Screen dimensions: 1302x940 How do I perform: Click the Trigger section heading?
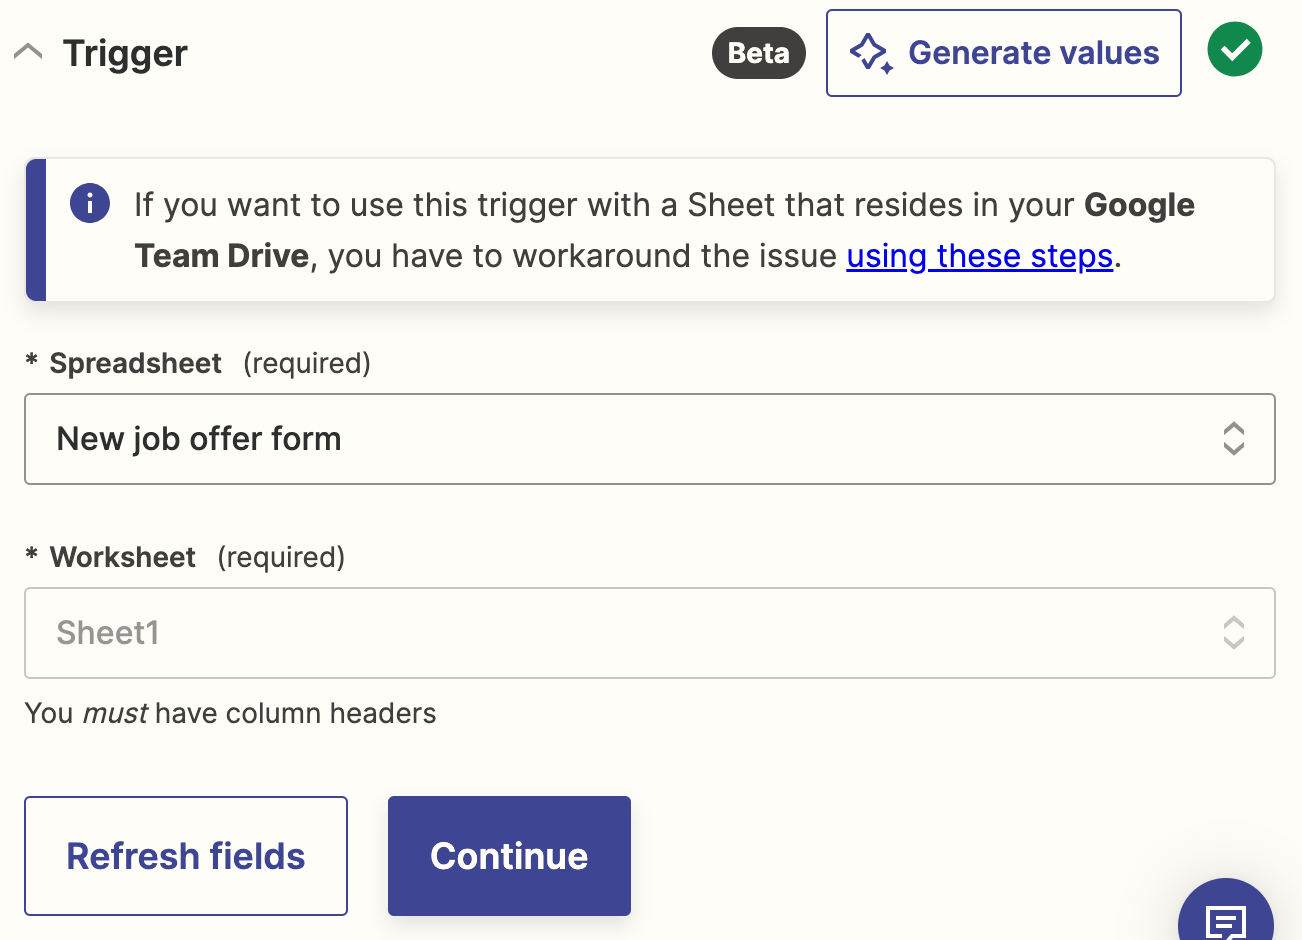pyautogui.click(x=125, y=53)
